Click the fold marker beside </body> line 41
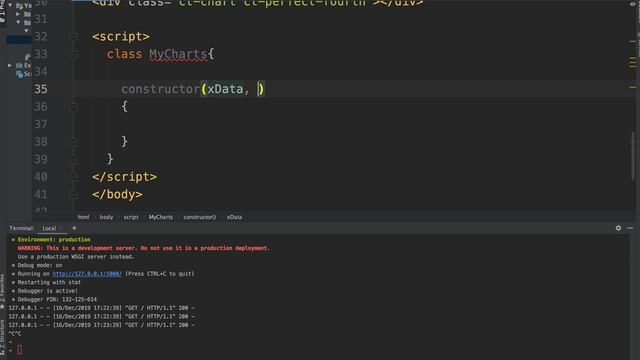This screenshot has height=360, width=640. point(73,195)
